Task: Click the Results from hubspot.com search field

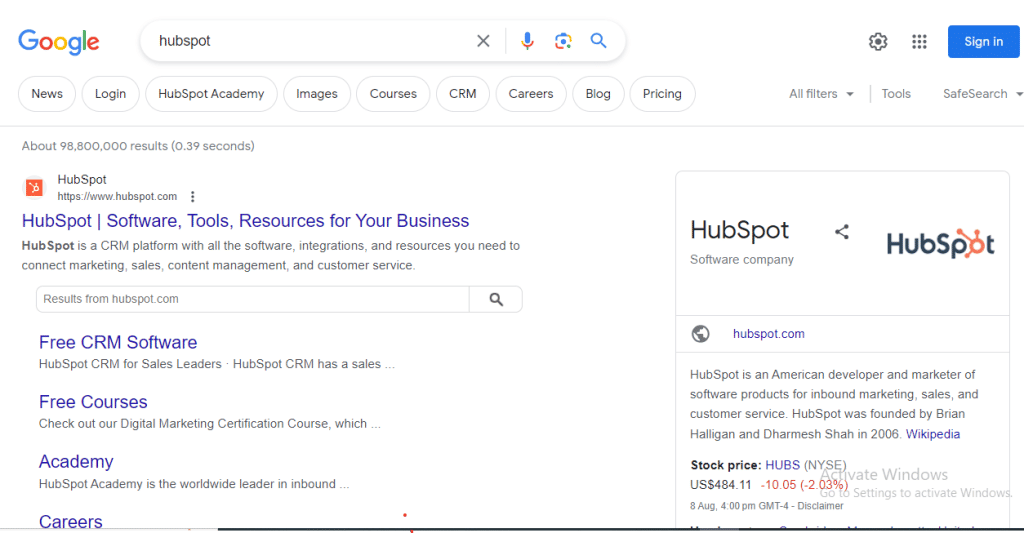Action: [253, 299]
